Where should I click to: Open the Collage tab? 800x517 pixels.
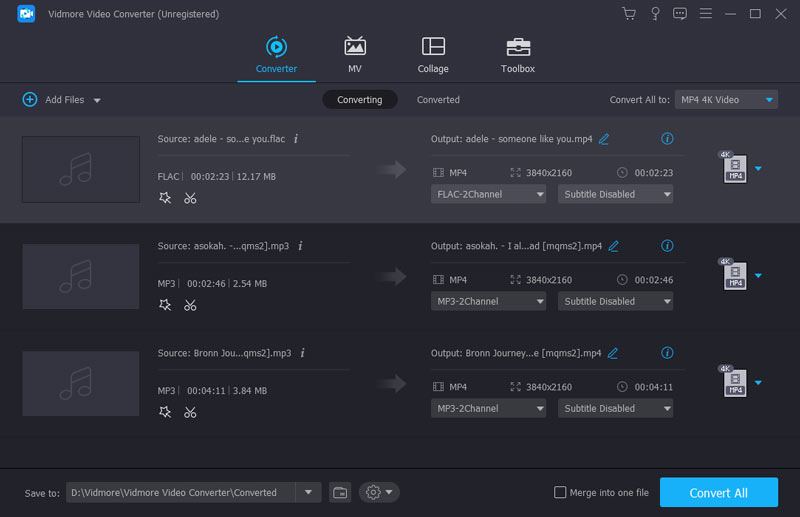point(433,55)
